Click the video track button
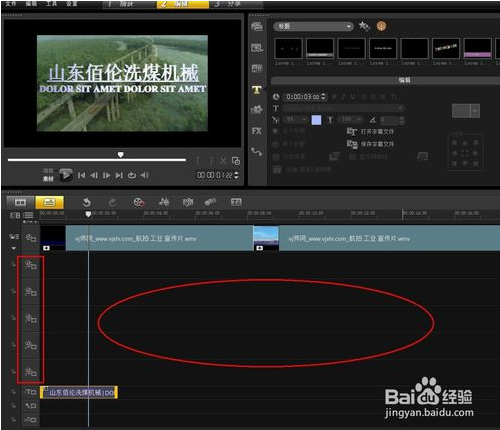The height and width of the screenshot is (430, 500). [31, 238]
